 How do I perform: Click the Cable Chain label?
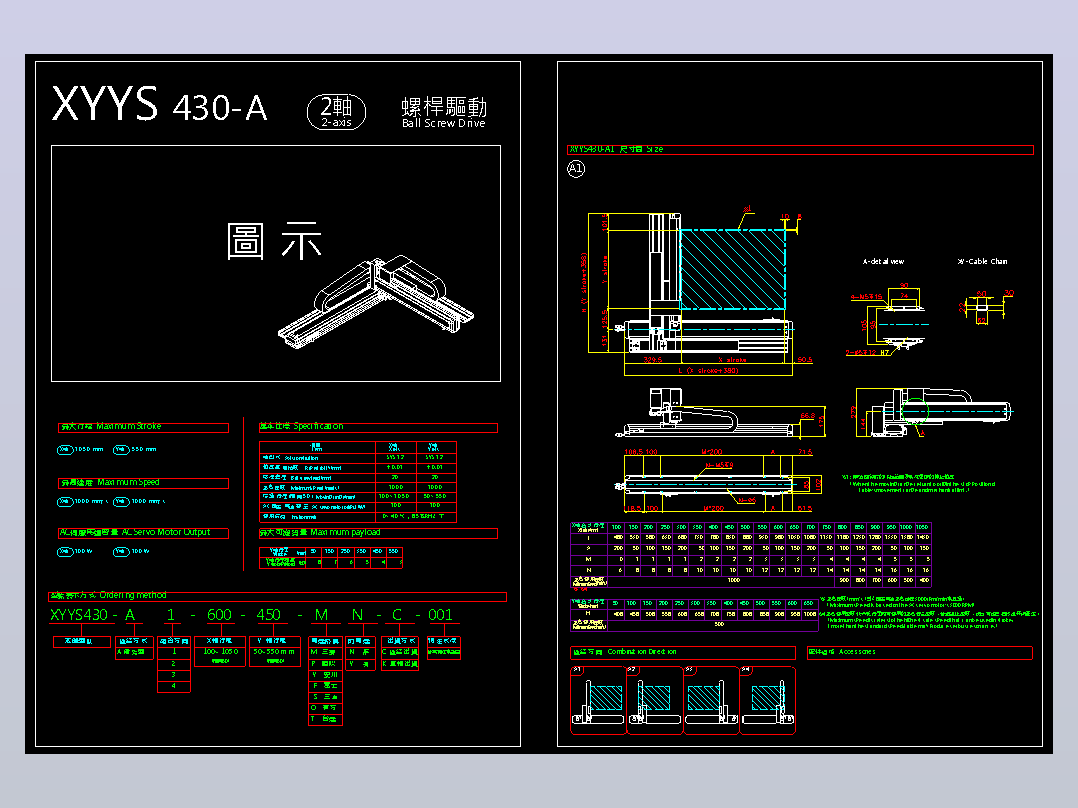coord(982,261)
